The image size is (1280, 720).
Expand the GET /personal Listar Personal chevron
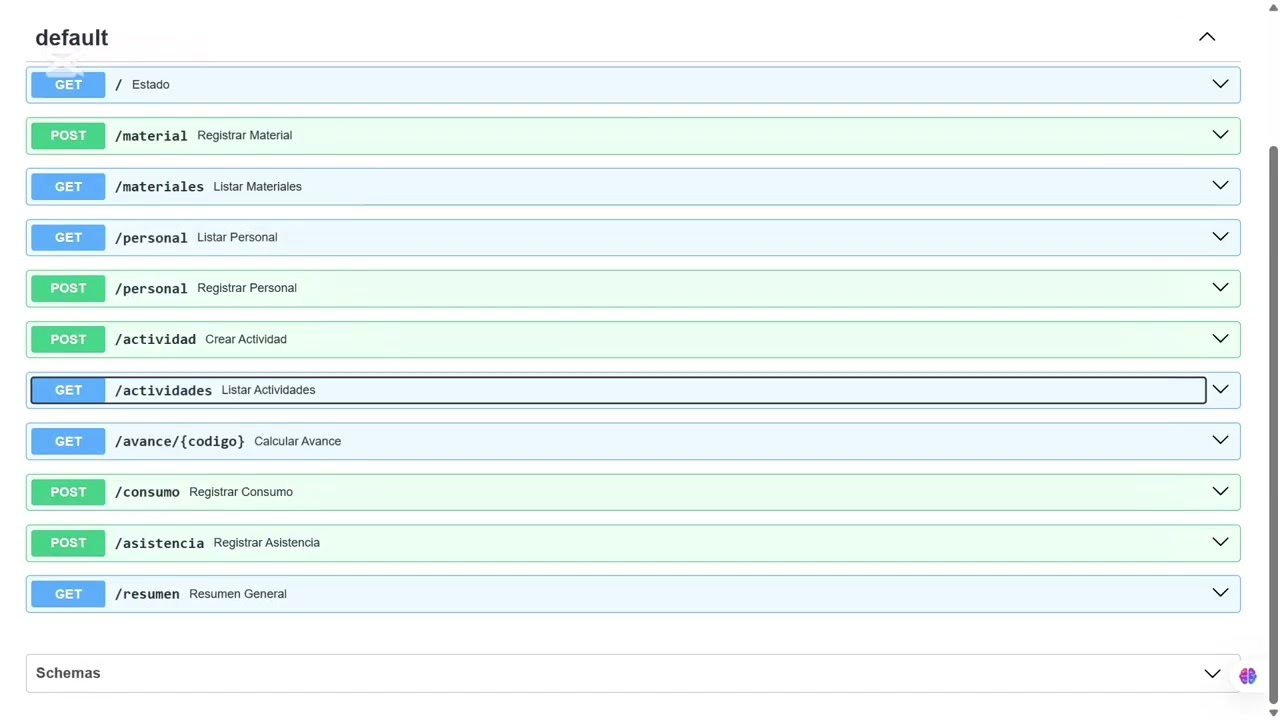(x=1220, y=237)
